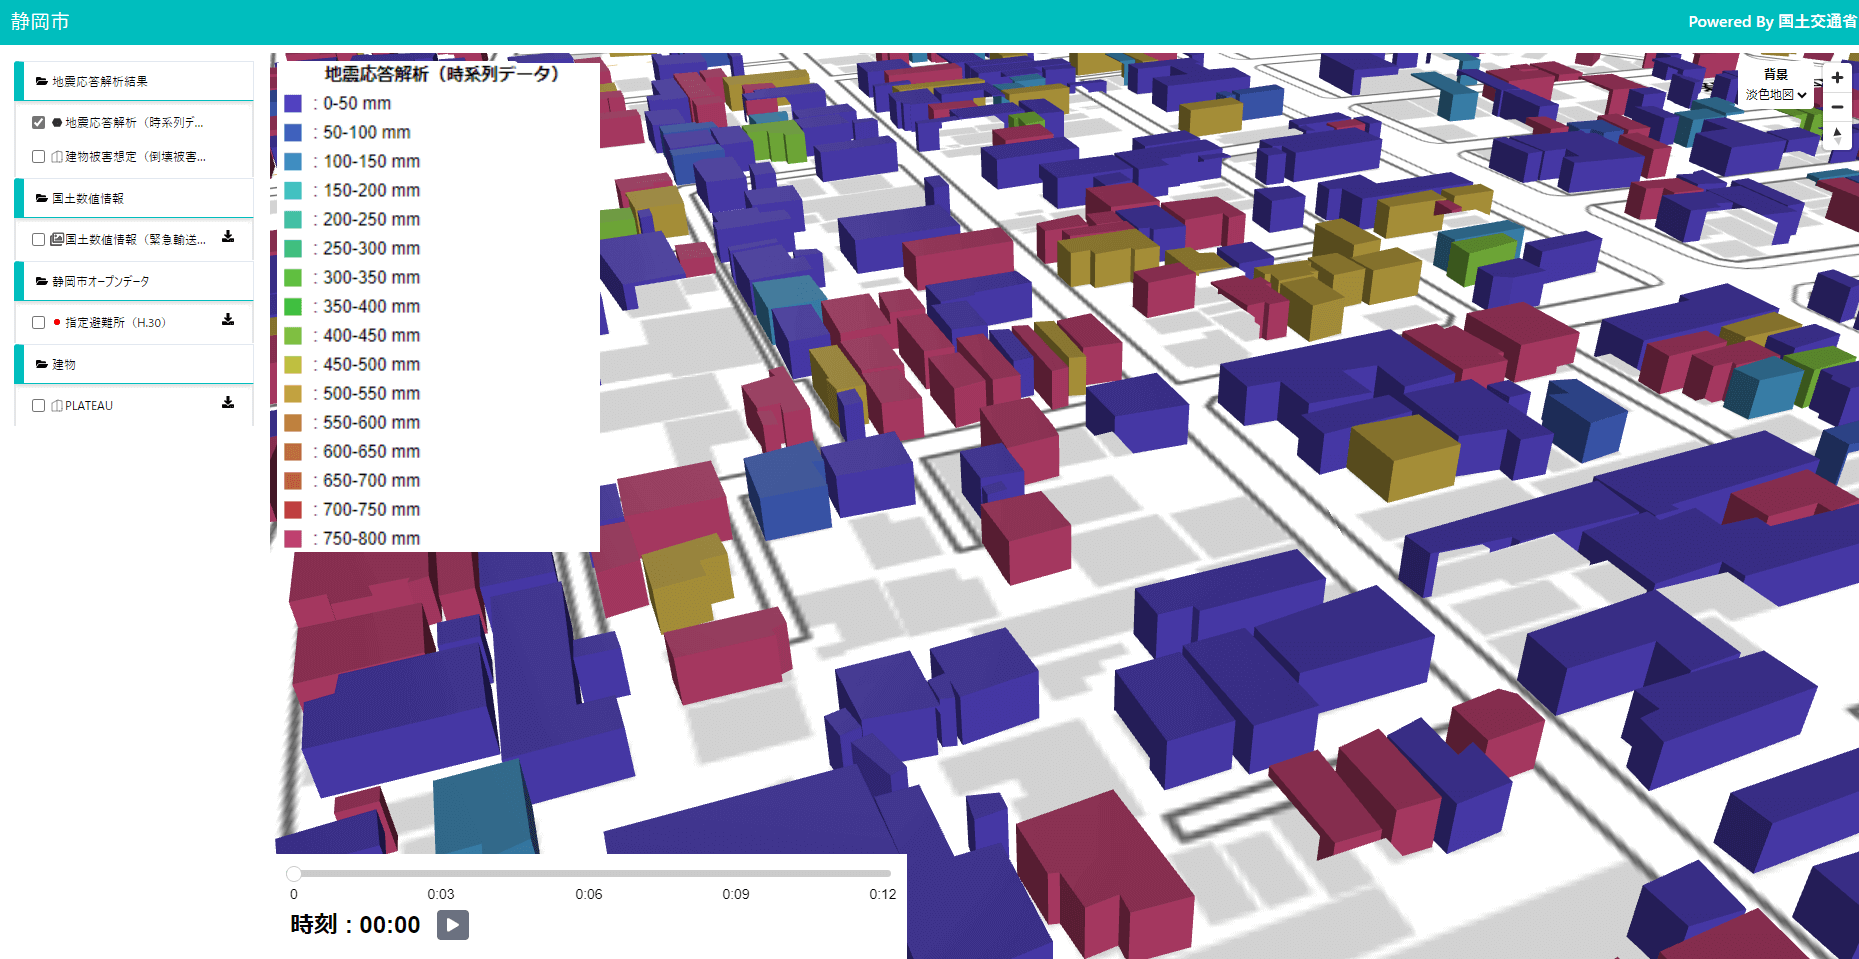The width and height of the screenshot is (1859, 959).
Task: Click the building icon beside 建物被害想定
Action: [57, 156]
